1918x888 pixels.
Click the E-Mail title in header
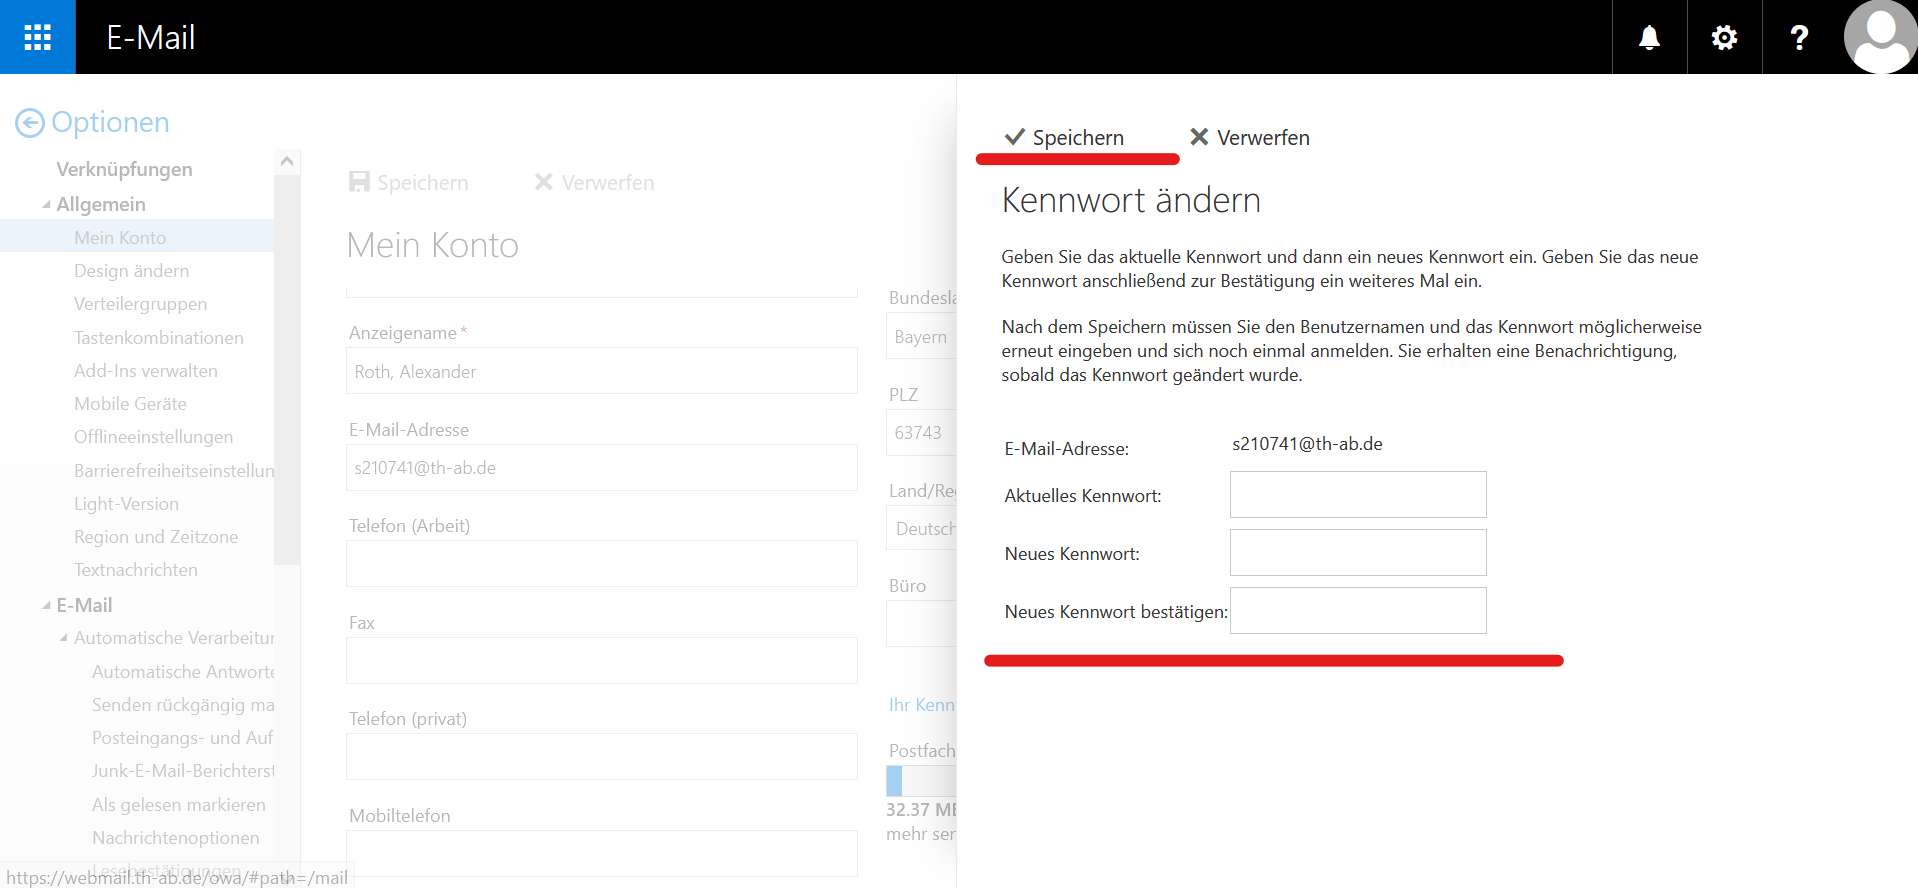[x=151, y=38]
